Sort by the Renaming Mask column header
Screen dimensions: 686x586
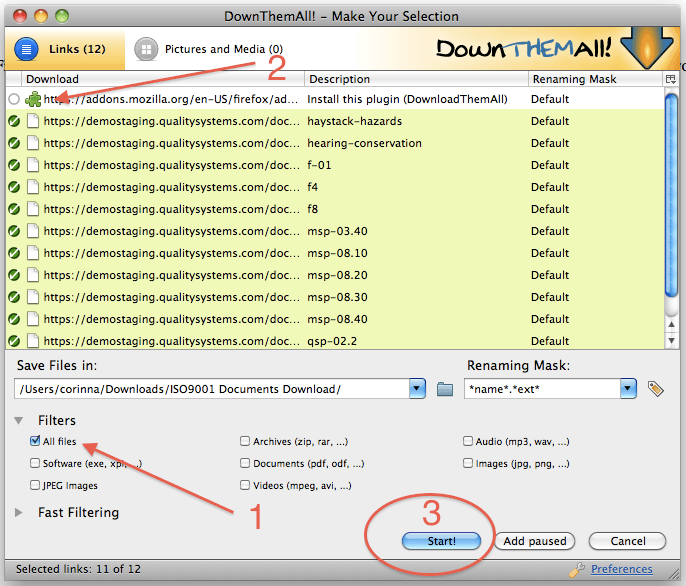595,79
